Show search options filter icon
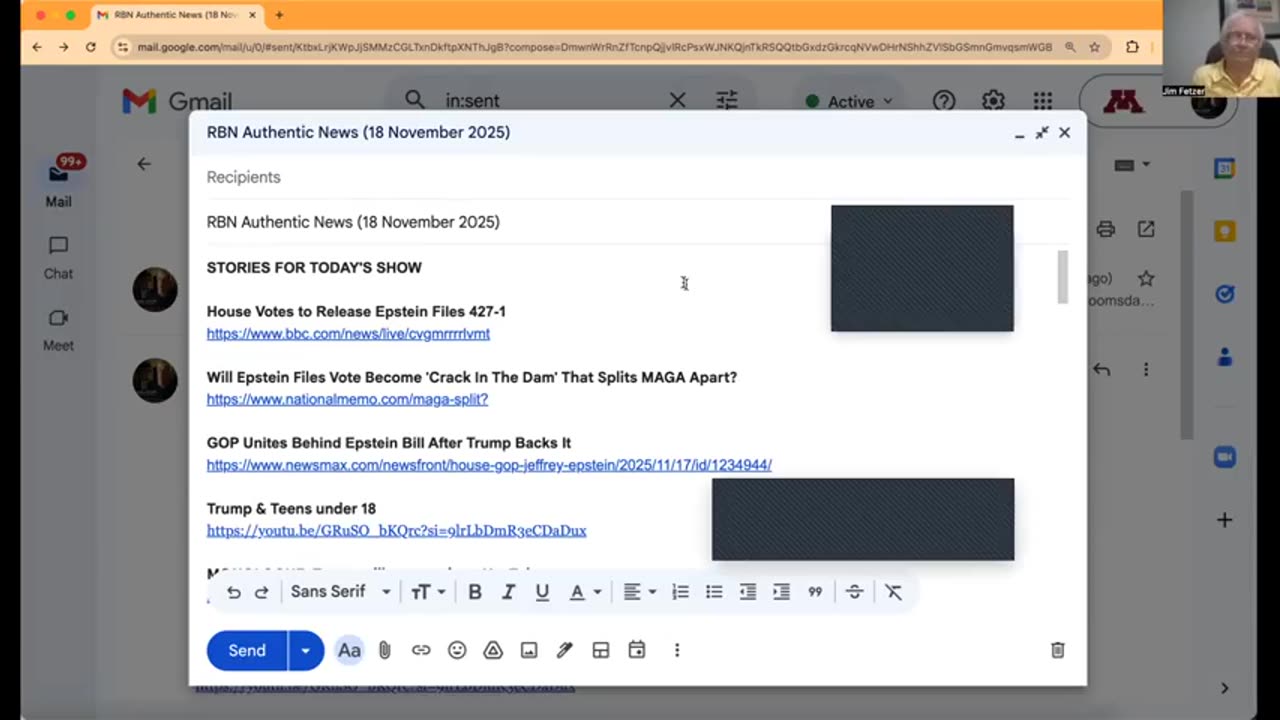Screen dimensions: 1280x720 tap(727, 100)
